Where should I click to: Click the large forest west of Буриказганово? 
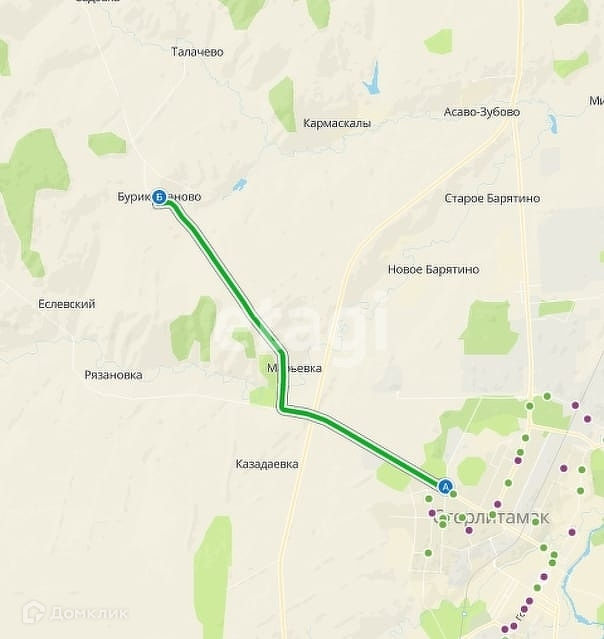[x=33, y=179]
